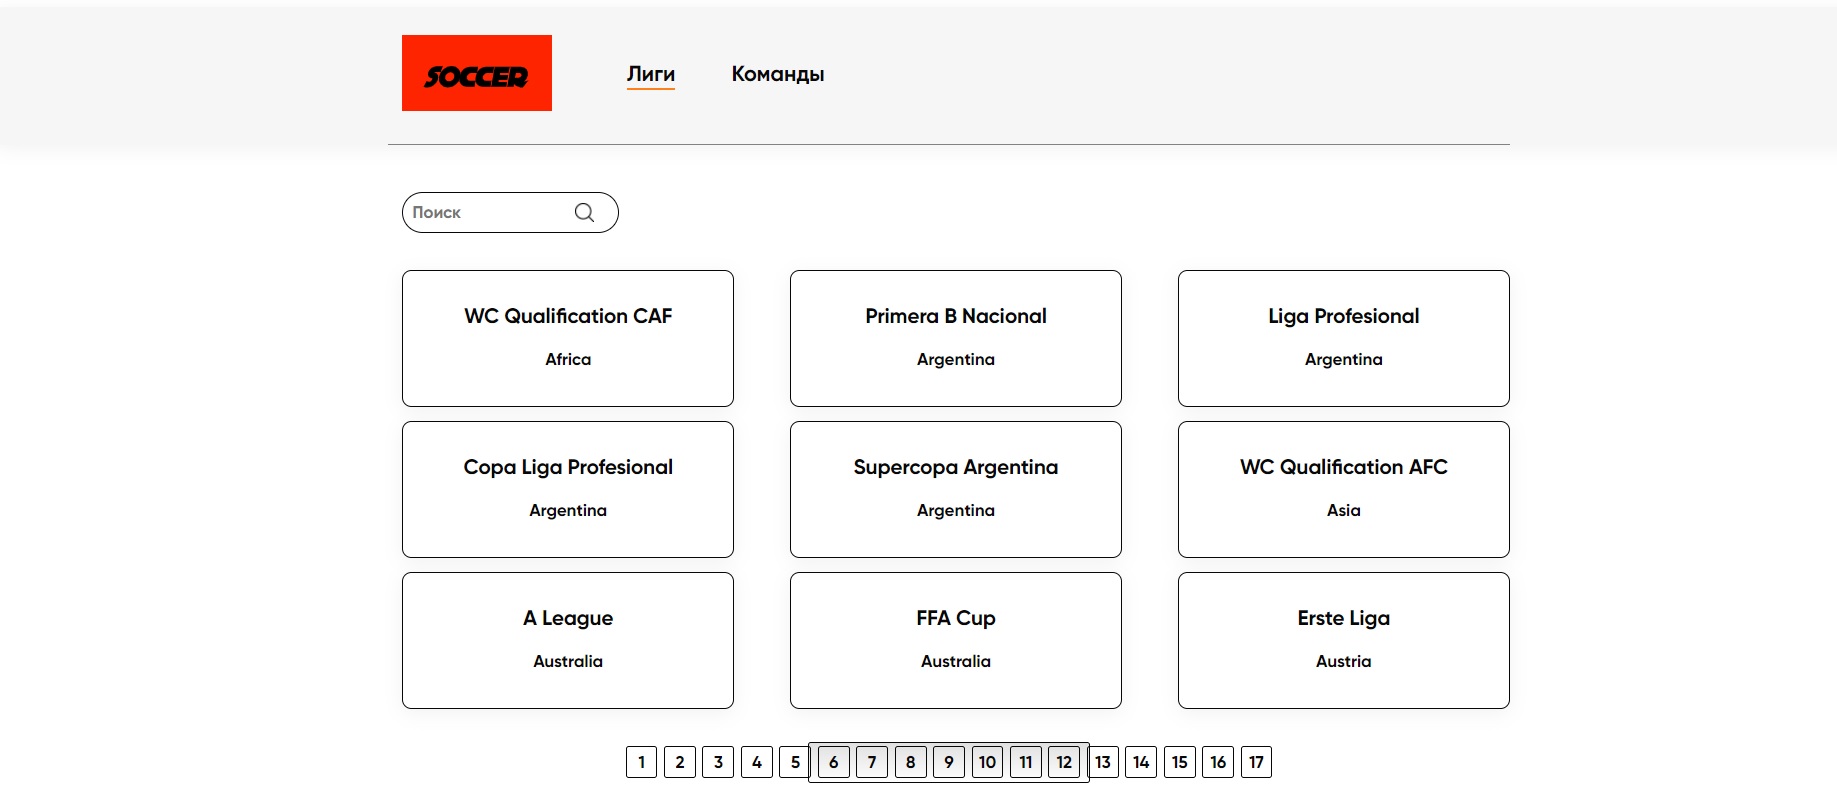Open the Supercopa Argentina card
This screenshot has height=800, width=1837.
pos(955,489)
